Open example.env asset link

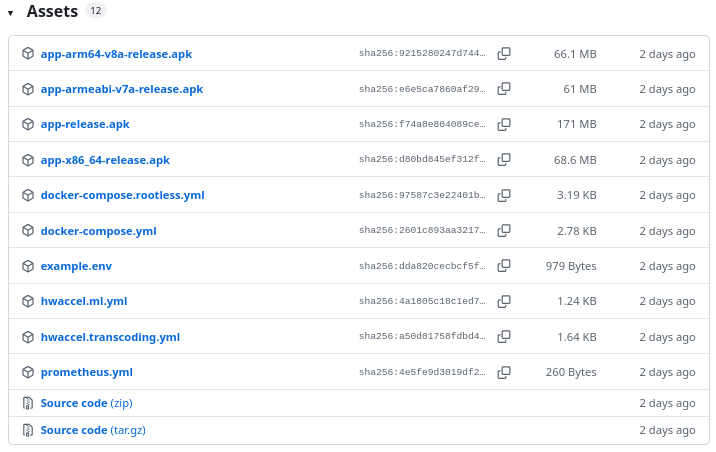pos(76,266)
